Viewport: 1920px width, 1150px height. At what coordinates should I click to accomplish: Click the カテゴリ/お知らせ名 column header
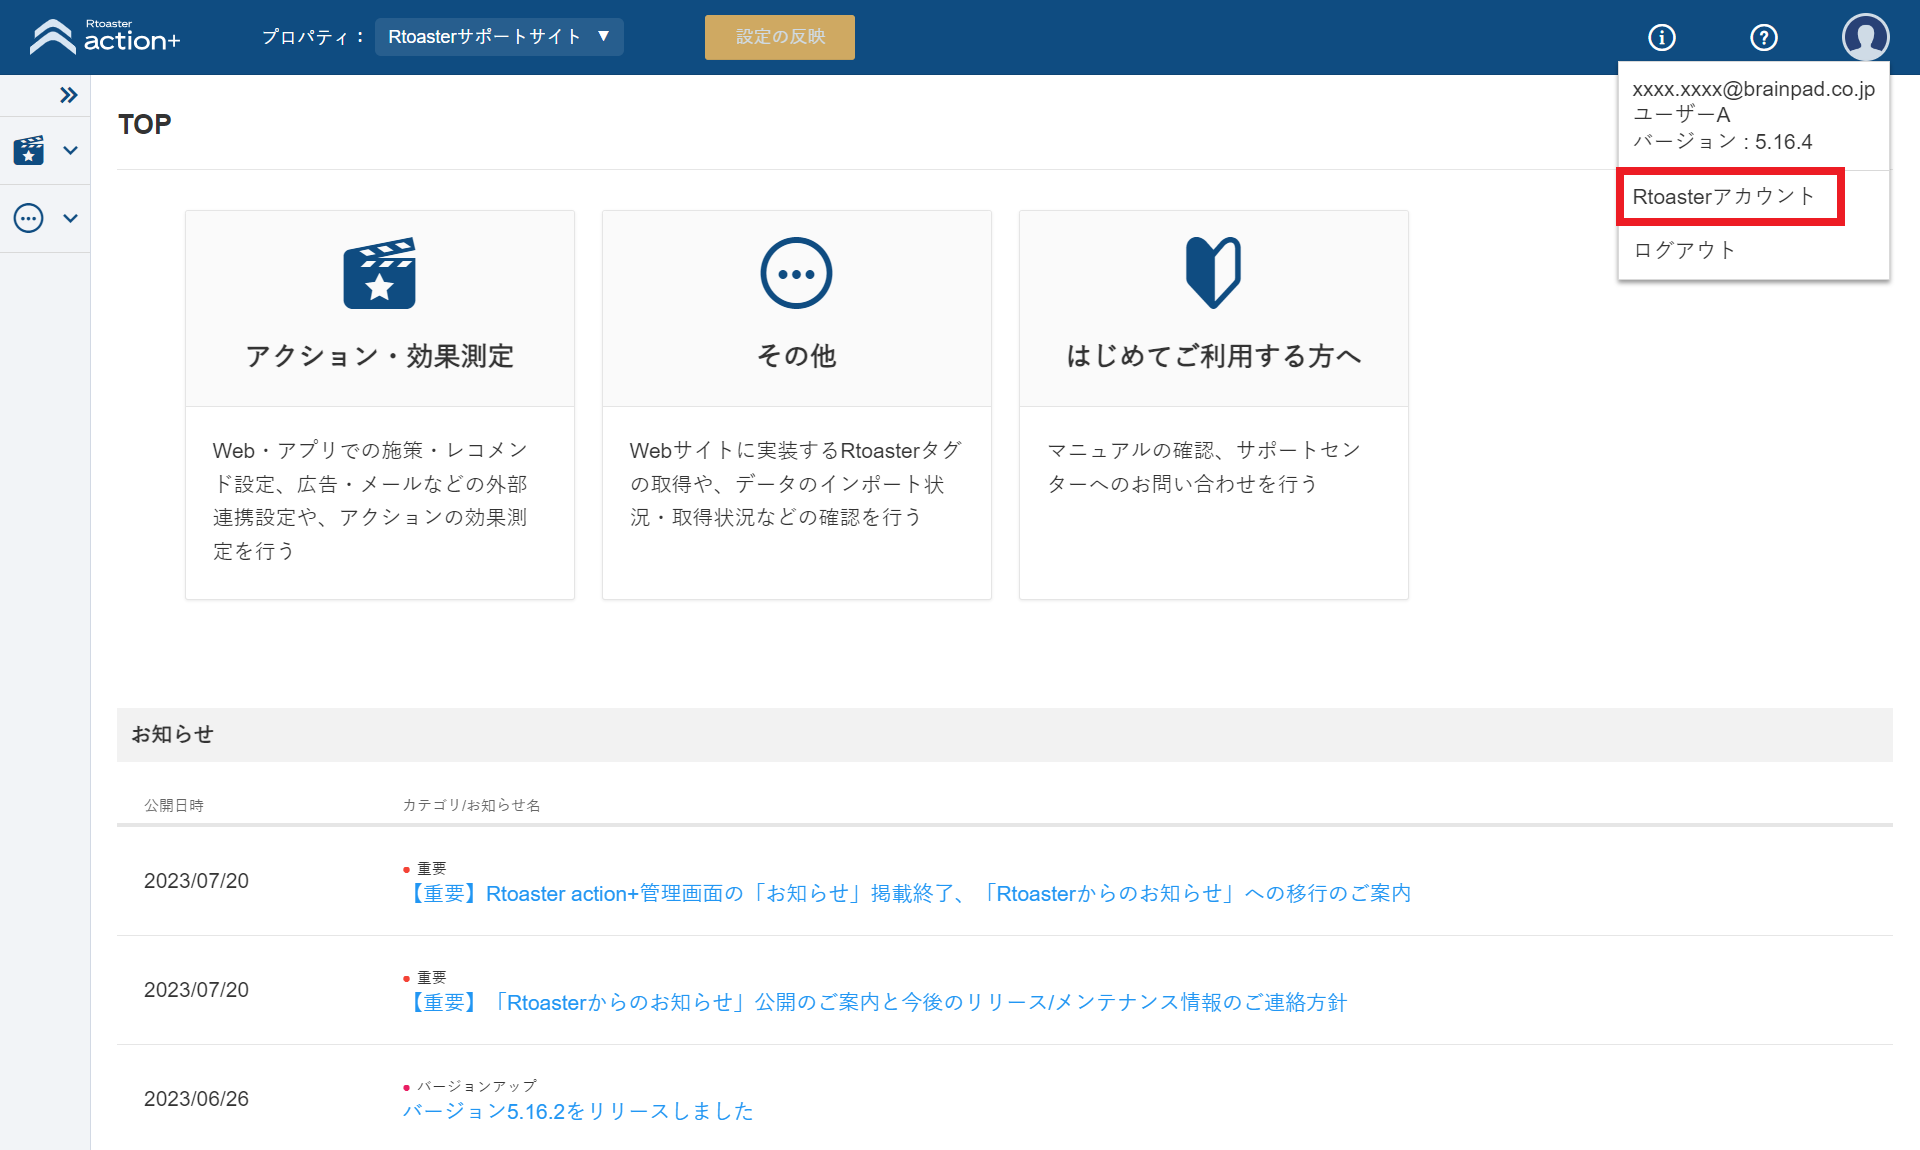(471, 805)
